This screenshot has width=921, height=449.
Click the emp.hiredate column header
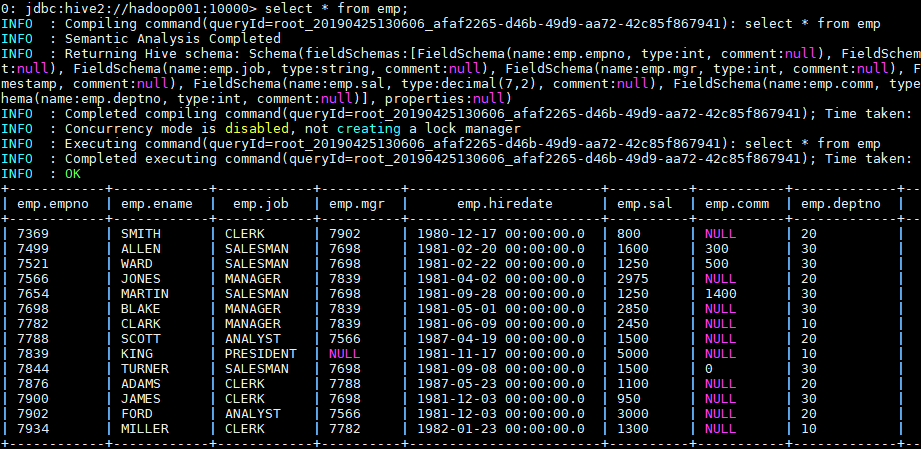505,204
